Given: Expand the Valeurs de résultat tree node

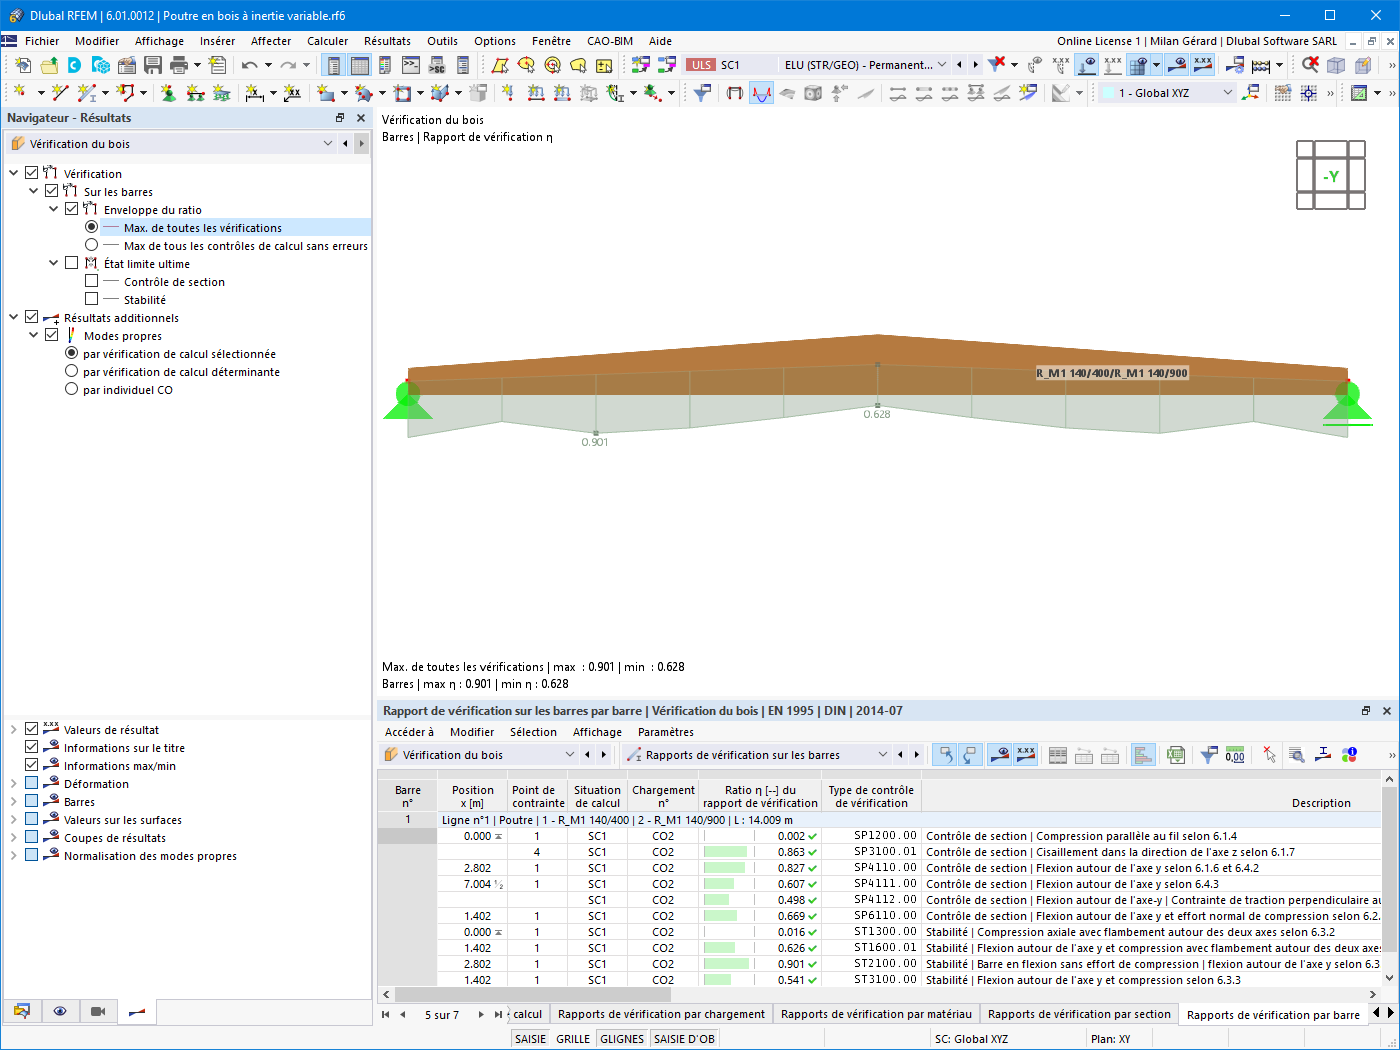Looking at the screenshot, I should (14, 729).
